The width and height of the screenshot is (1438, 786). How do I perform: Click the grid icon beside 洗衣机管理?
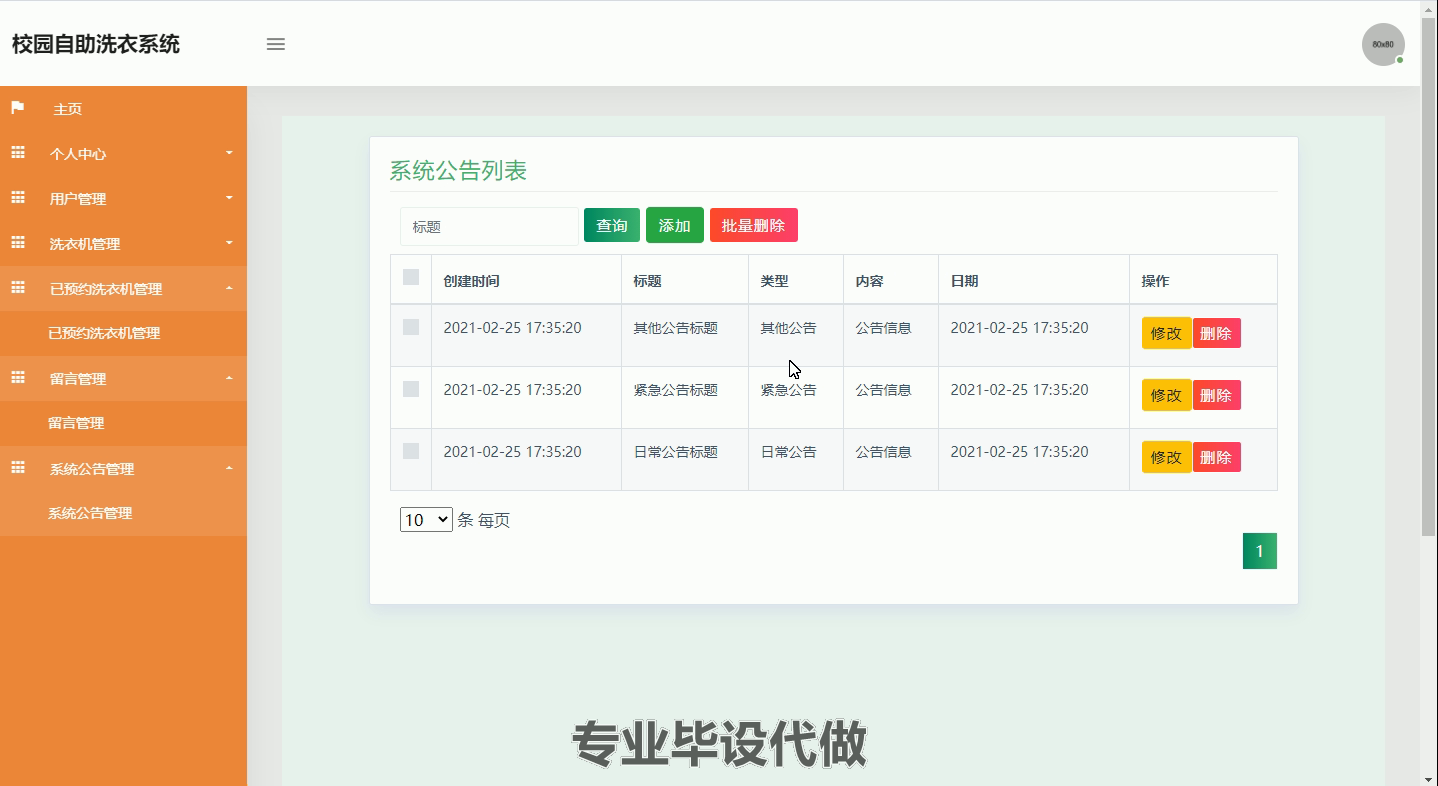click(17, 243)
